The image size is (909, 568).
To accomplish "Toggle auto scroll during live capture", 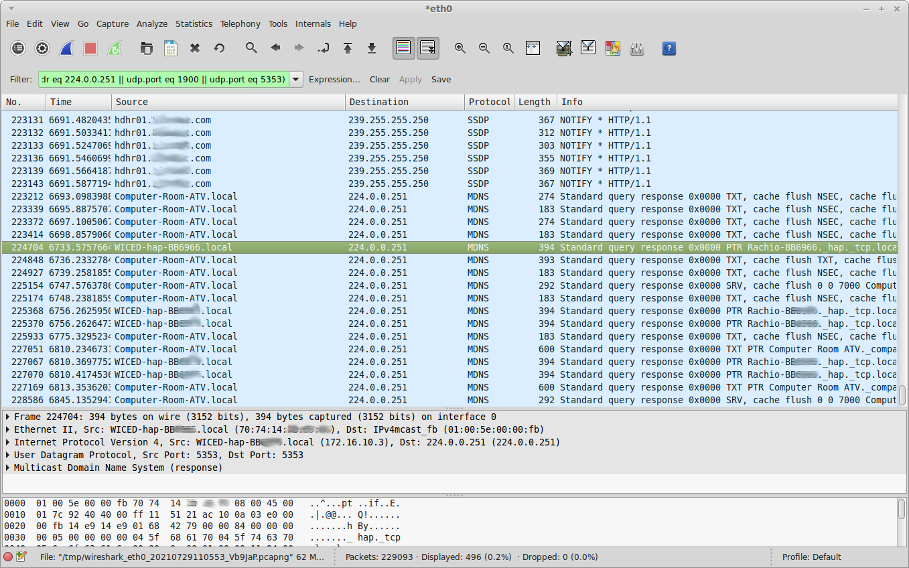I will coord(428,48).
